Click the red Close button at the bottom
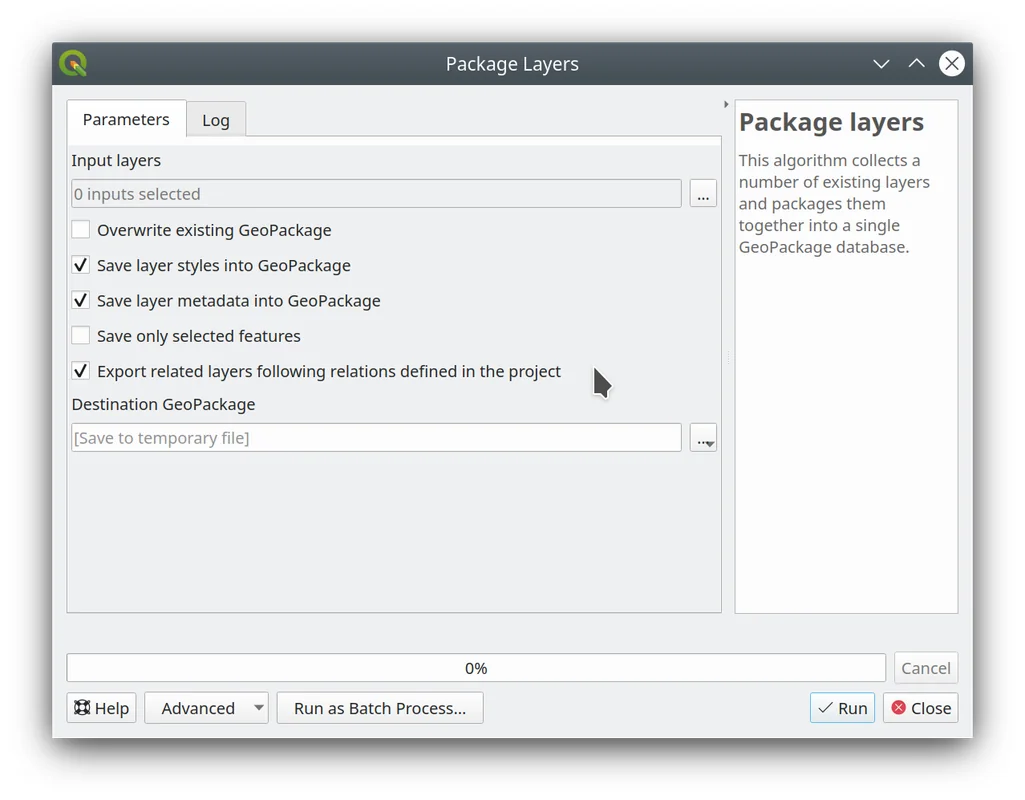 tap(920, 708)
